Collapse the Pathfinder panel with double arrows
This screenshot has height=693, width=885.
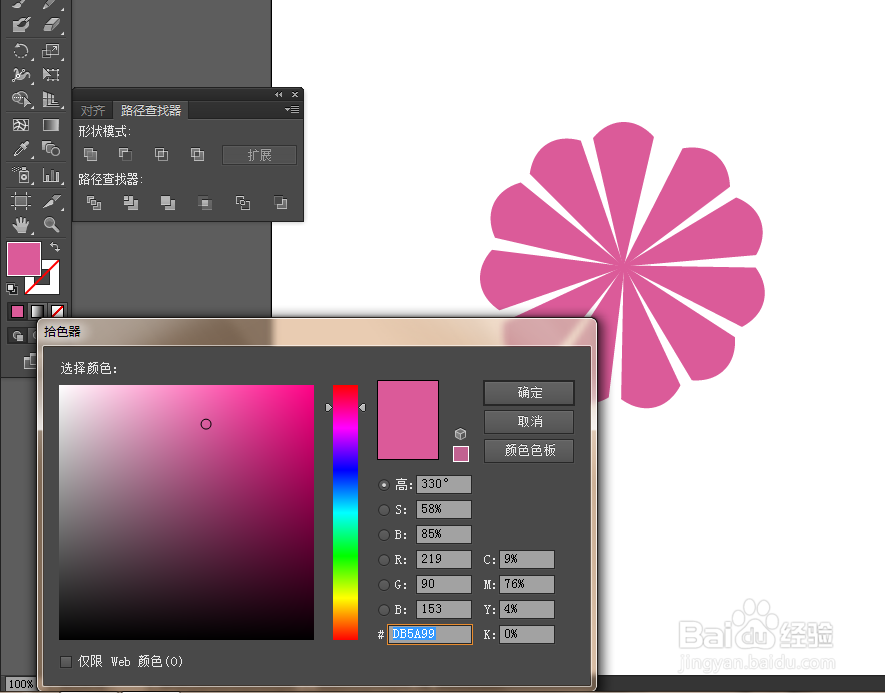[279, 94]
